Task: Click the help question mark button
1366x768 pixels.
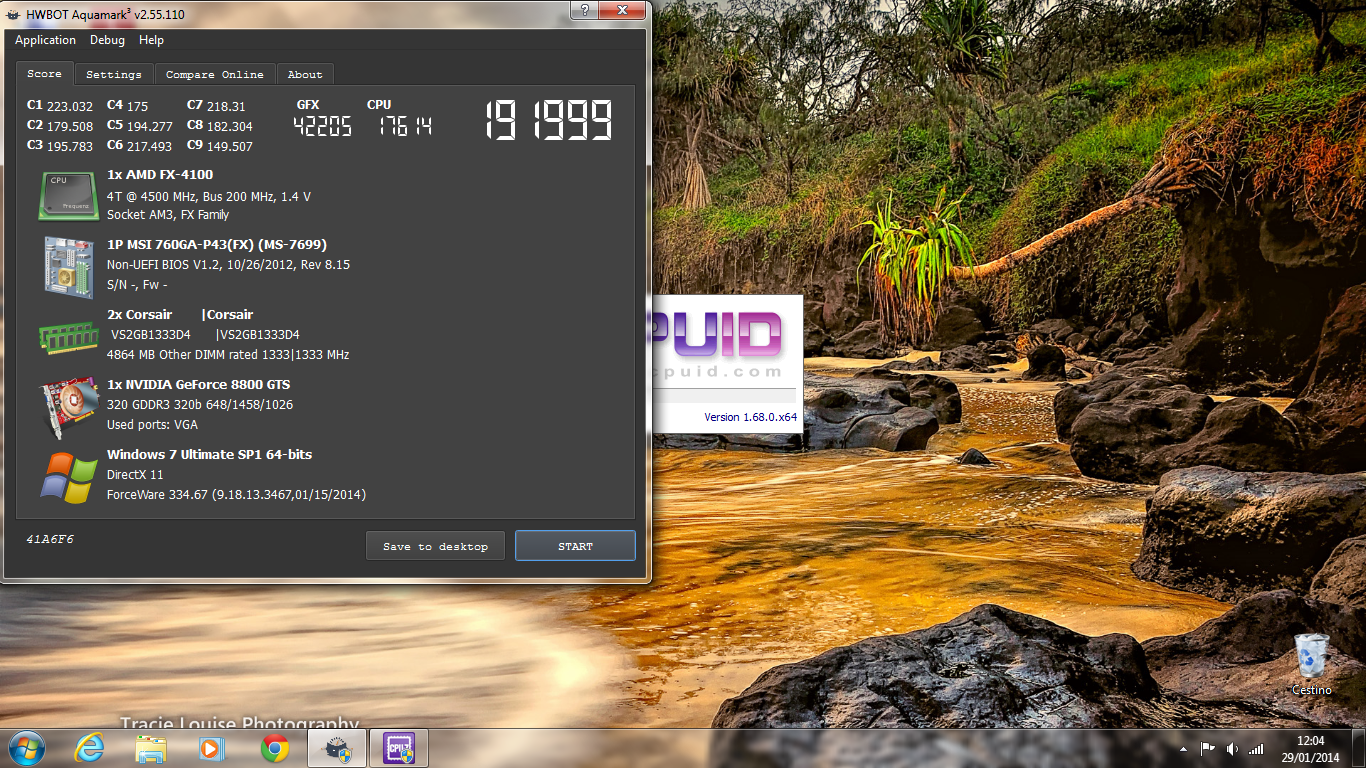Action: 584,10
